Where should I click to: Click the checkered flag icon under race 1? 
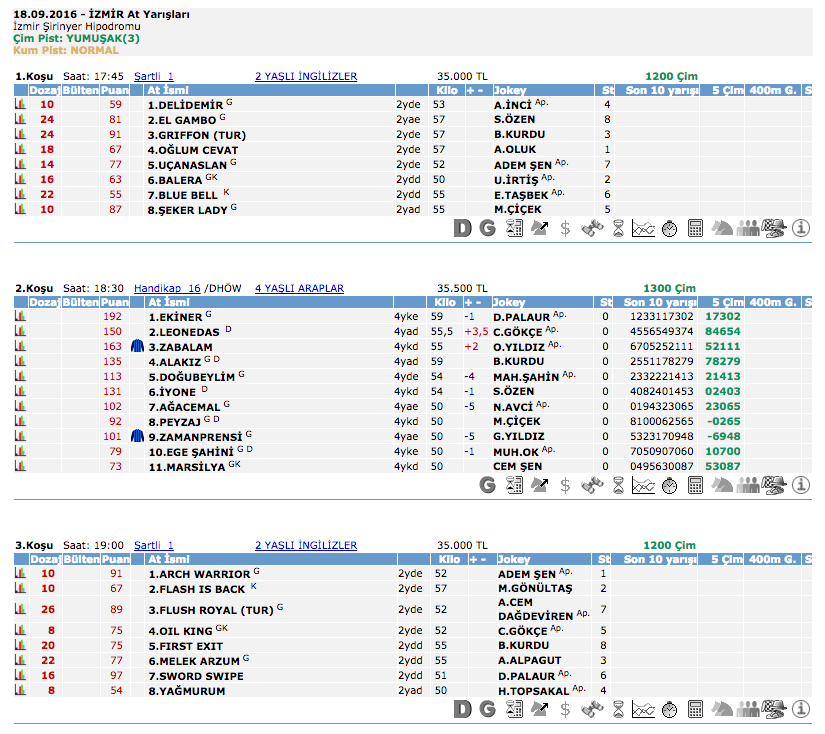pos(773,228)
